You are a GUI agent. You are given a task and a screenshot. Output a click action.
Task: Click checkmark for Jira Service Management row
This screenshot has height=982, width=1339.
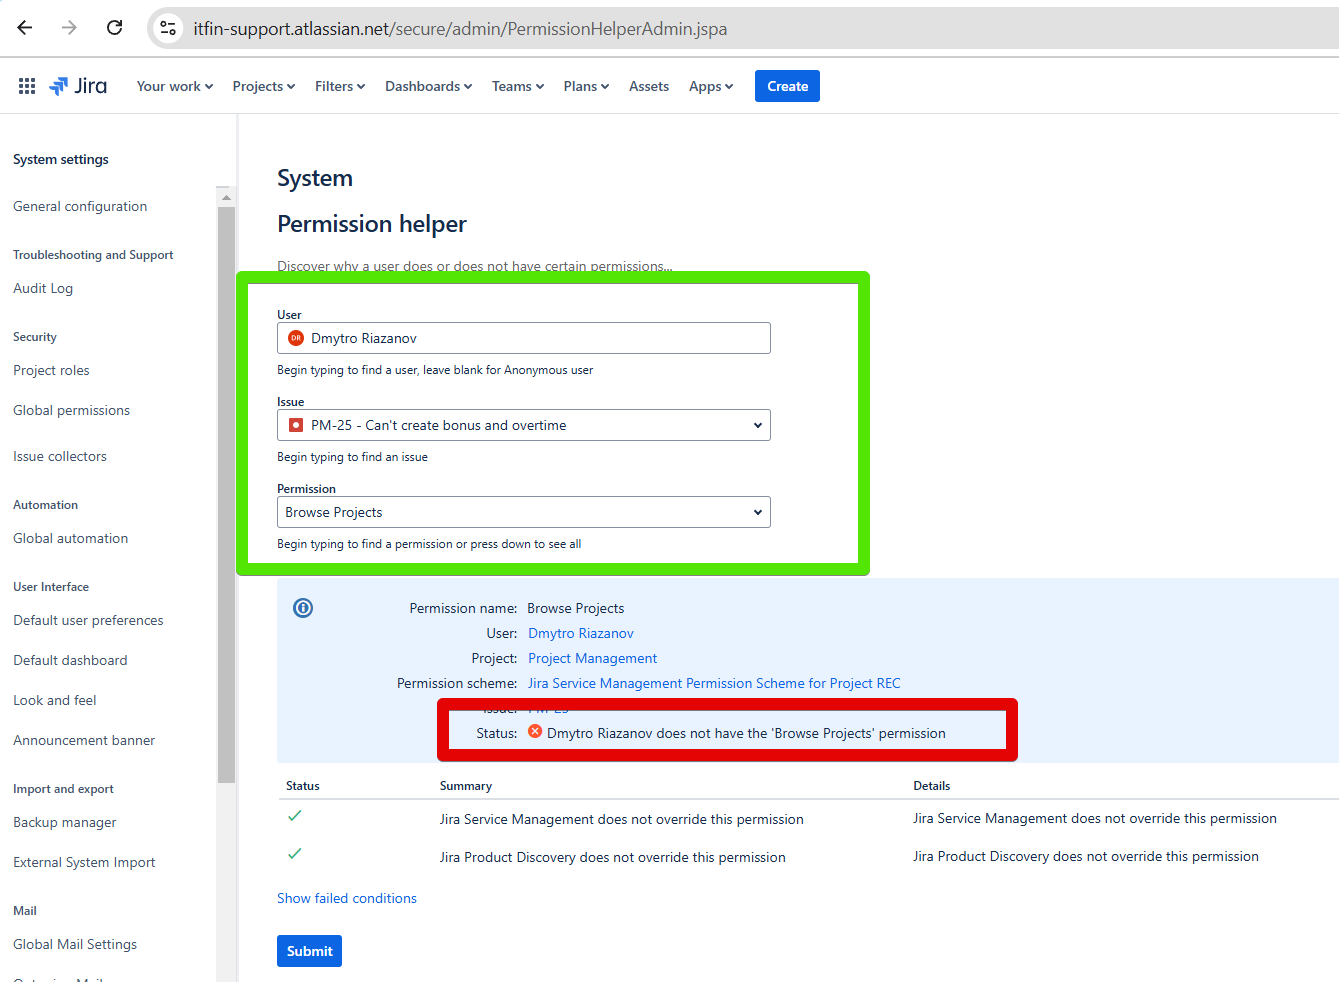click(x=295, y=816)
